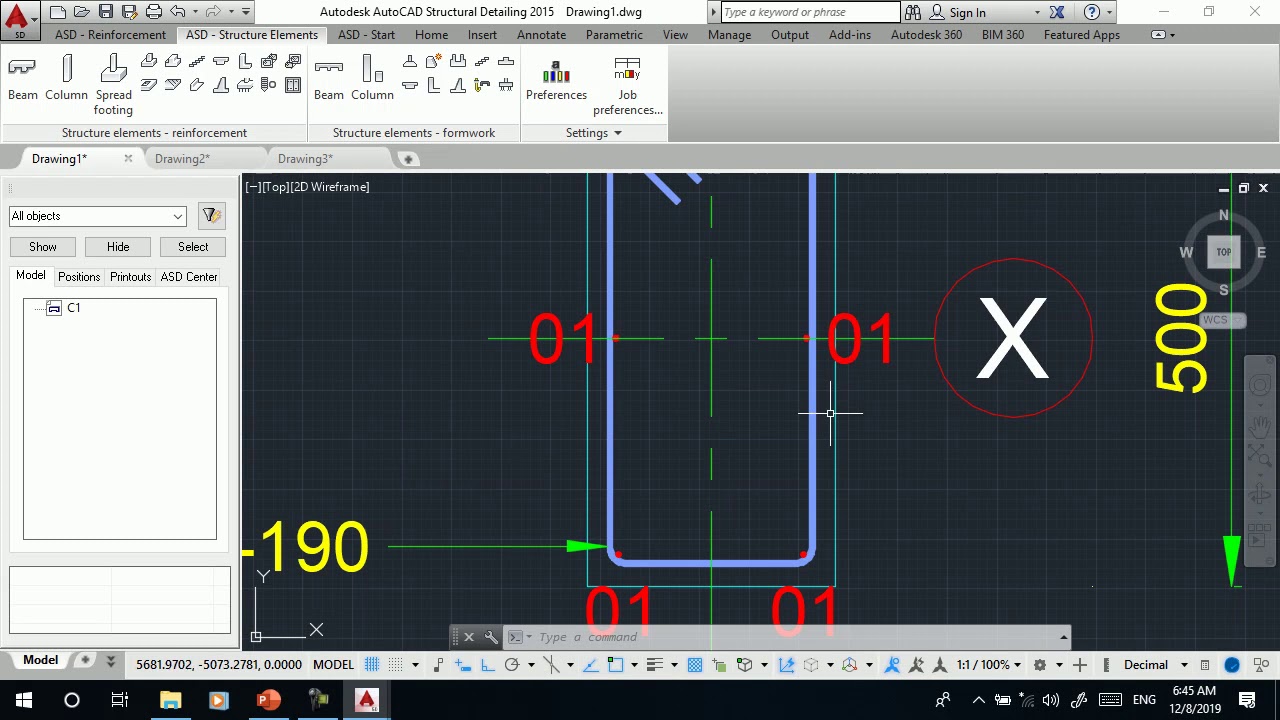Click the Save As icon
Viewport: 1280px width, 720px height.
click(130, 12)
